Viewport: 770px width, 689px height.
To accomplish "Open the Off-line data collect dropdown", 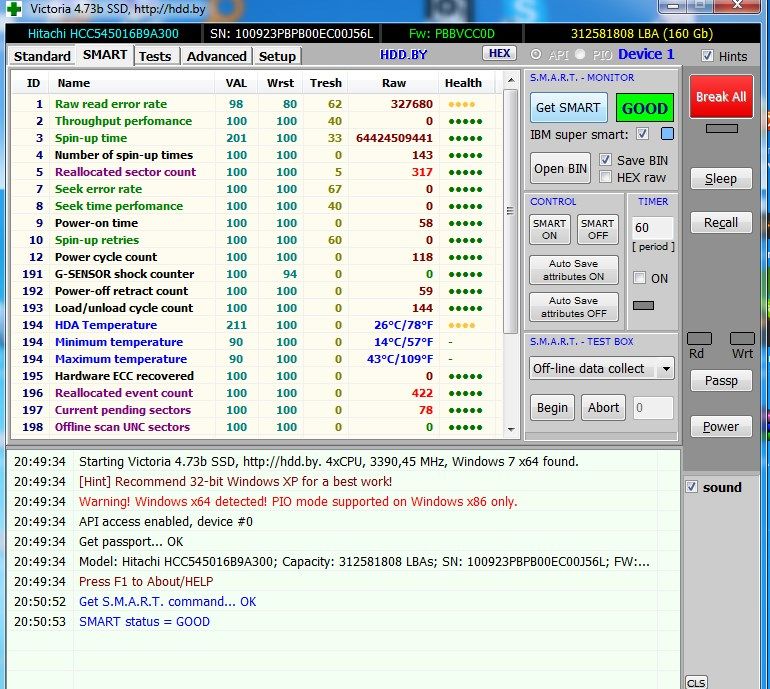I will click(x=666, y=368).
